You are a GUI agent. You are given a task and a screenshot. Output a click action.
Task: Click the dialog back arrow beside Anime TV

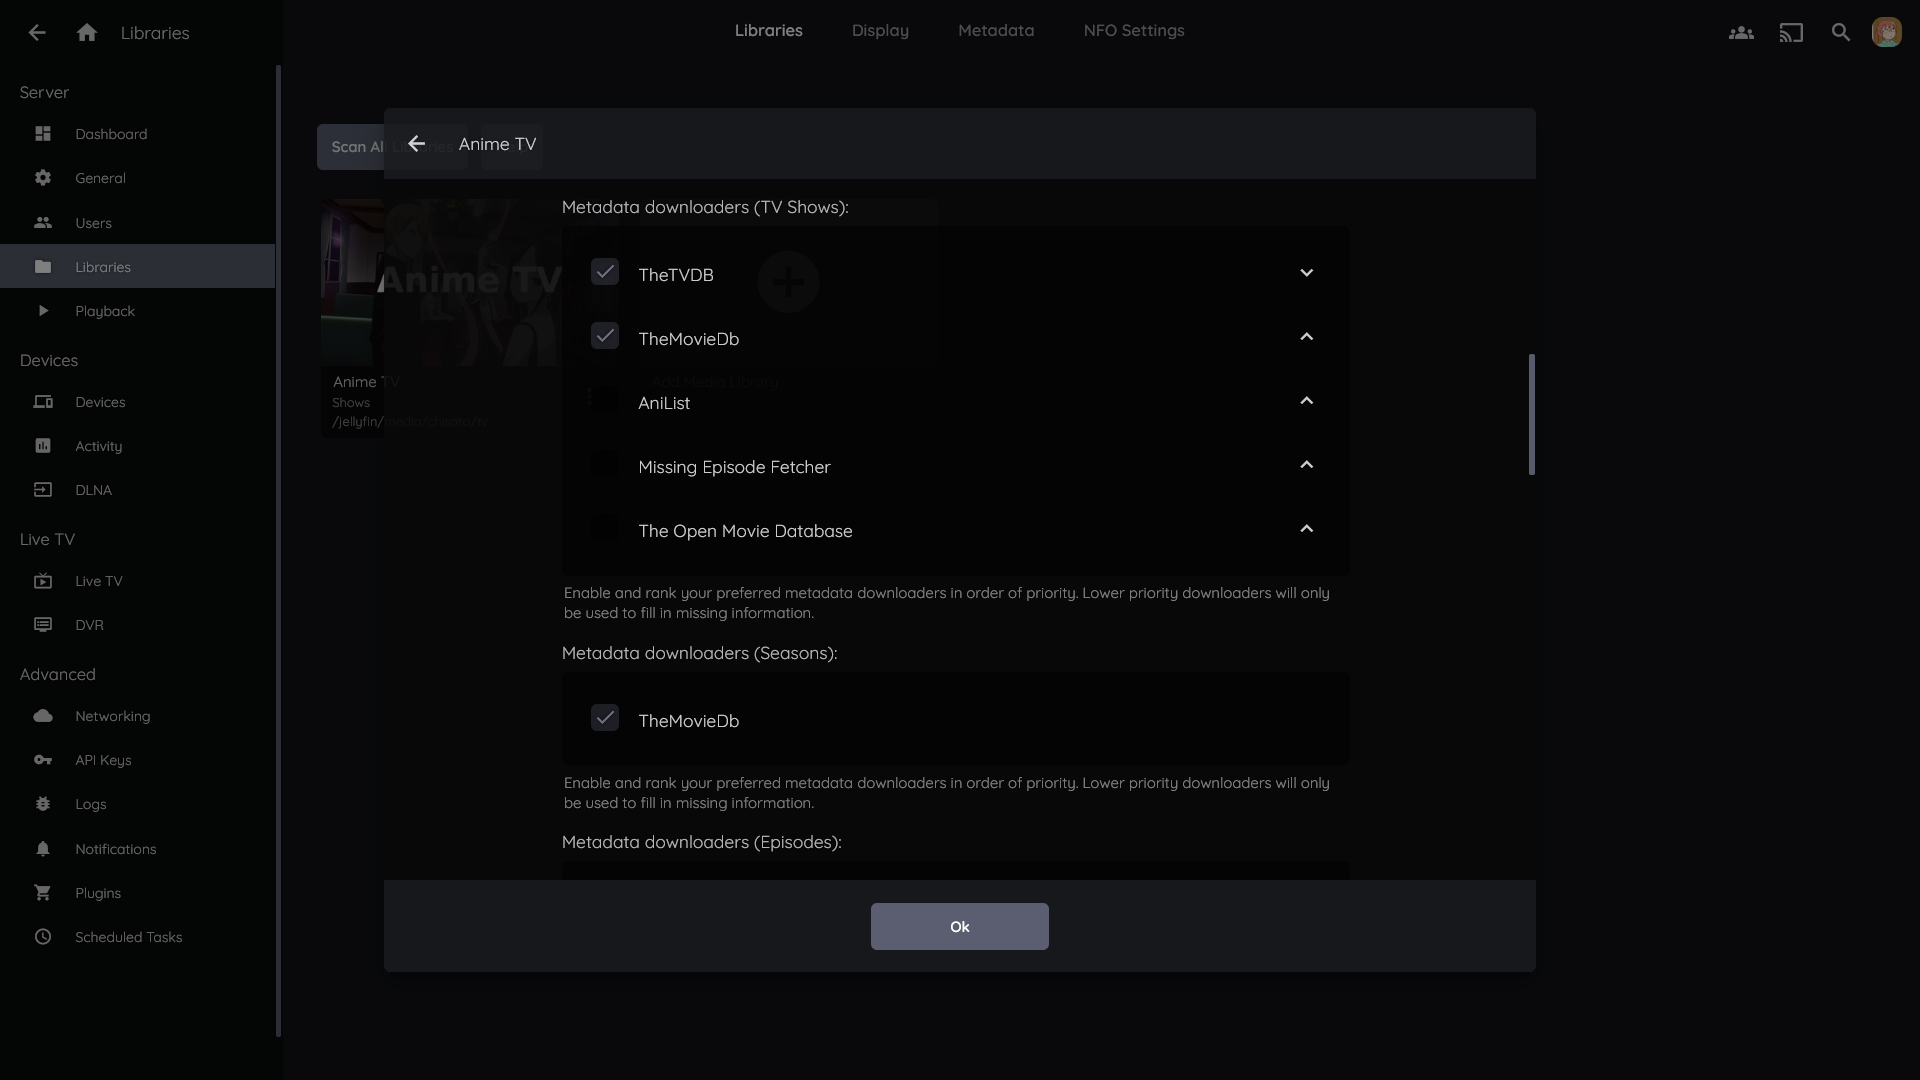tap(417, 144)
